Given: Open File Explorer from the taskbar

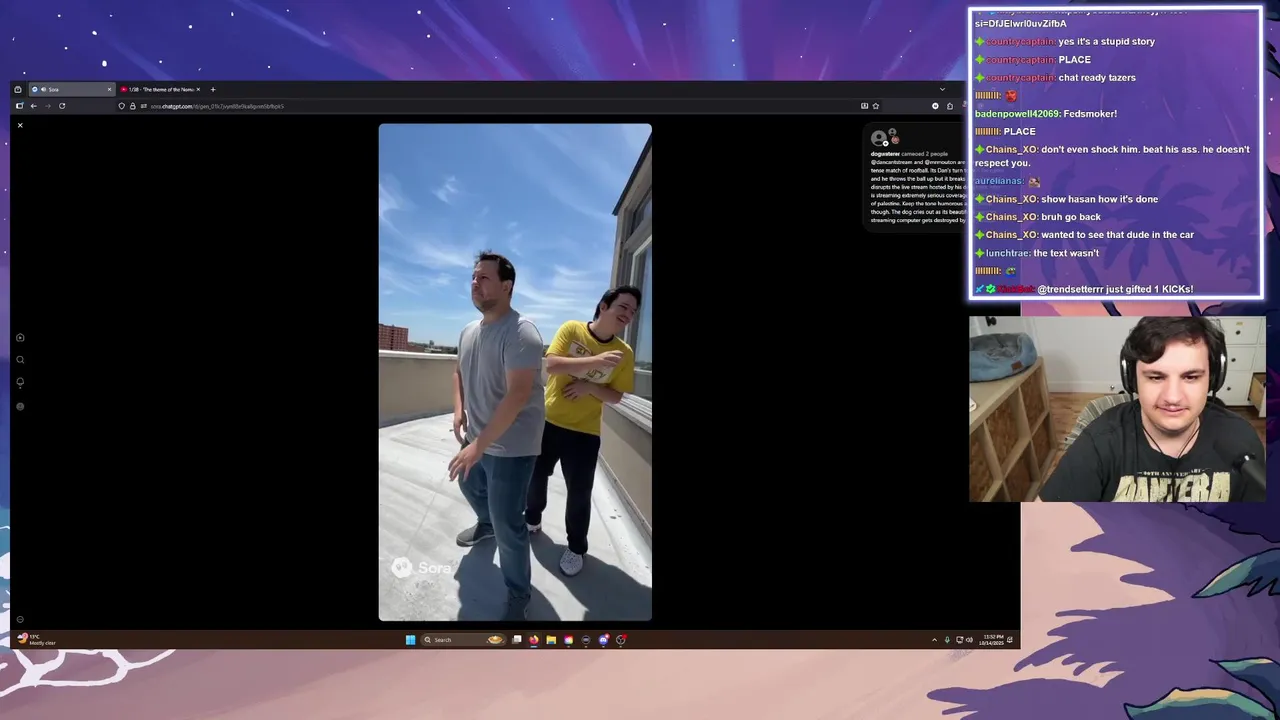Looking at the screenshot, I should point(551,640).
